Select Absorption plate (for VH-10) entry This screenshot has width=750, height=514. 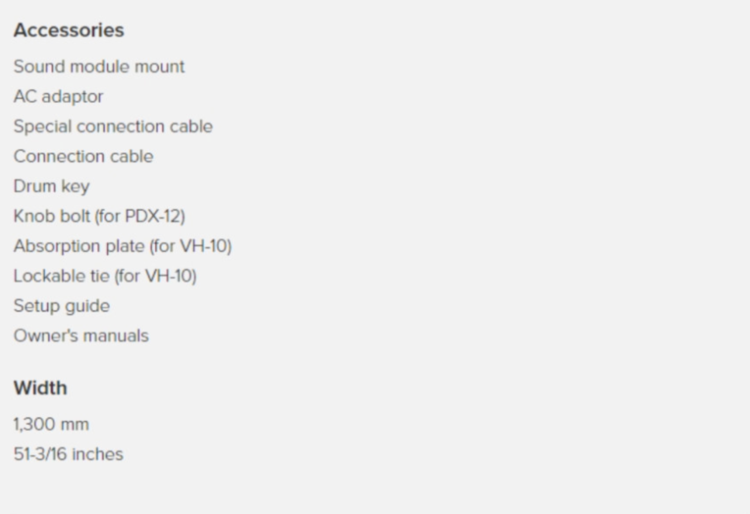[122, 246]
